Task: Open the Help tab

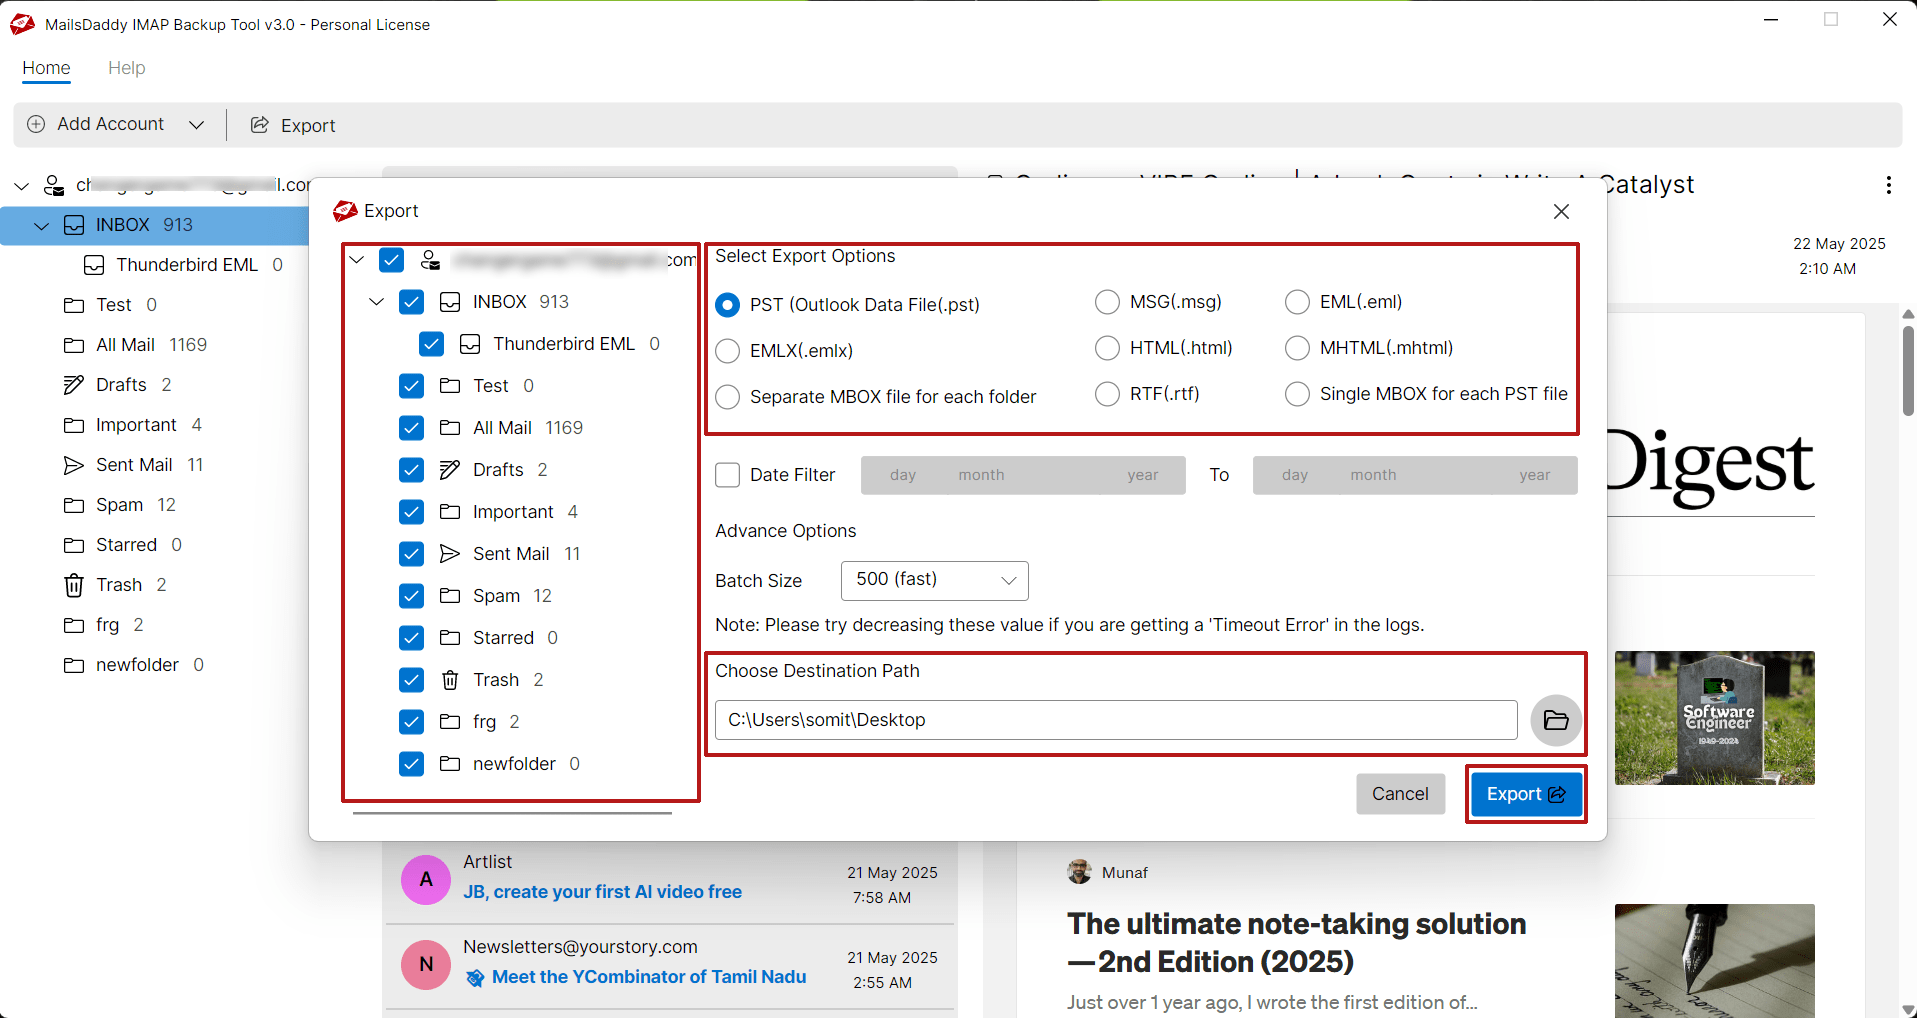Action: point(127,68)
